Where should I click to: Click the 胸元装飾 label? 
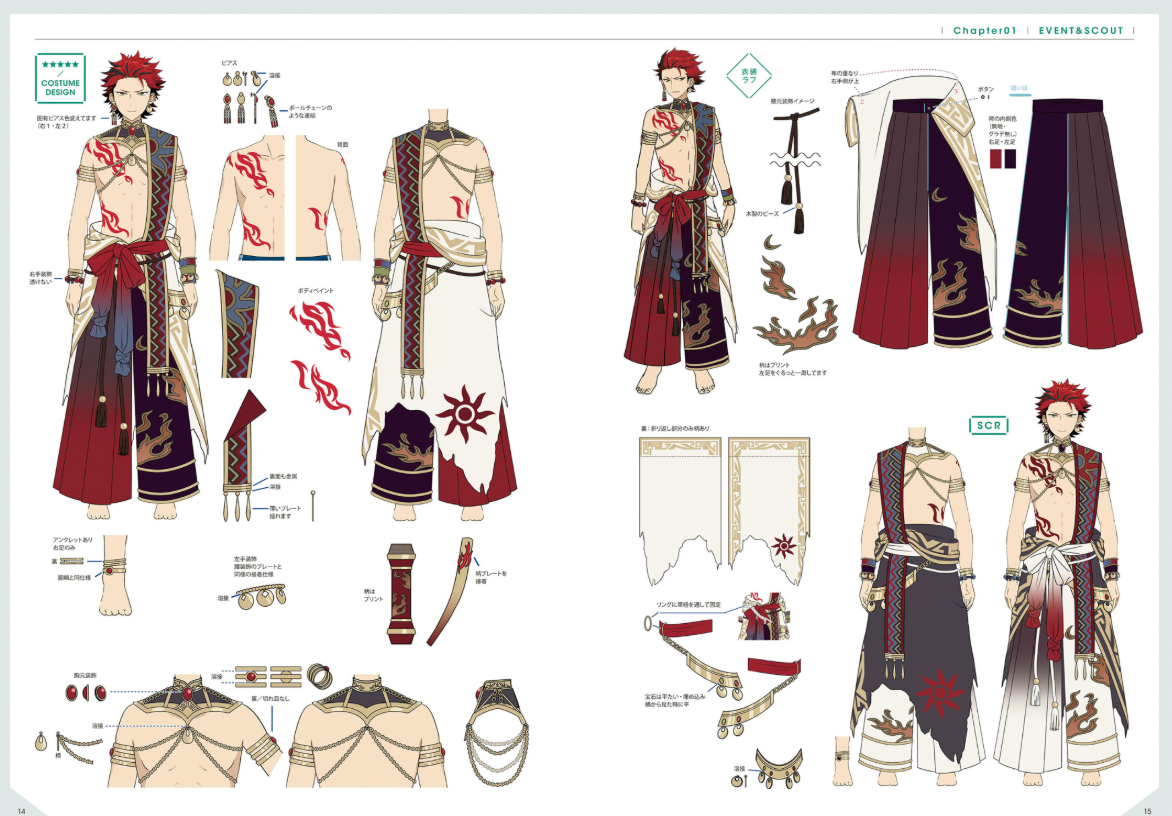(84, 675)
